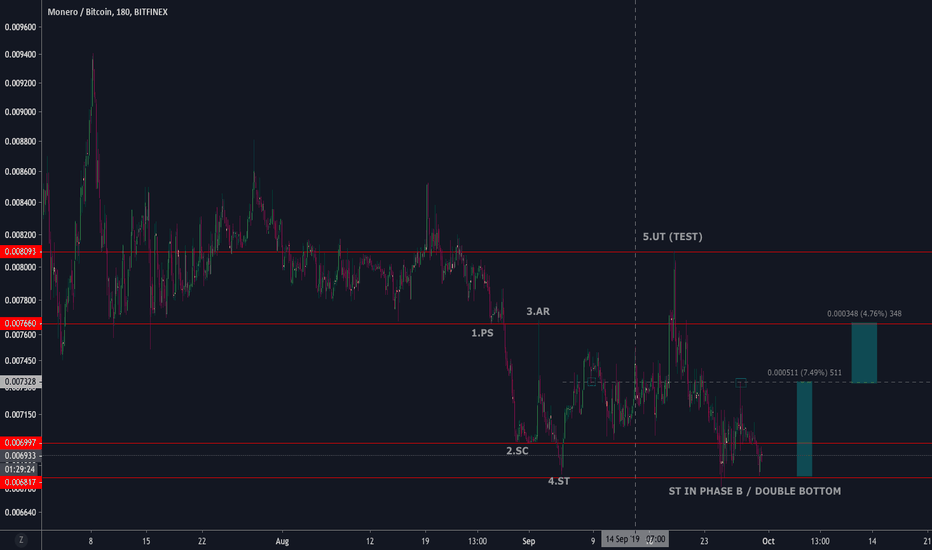932x550 pixels.
Task: Click the ST IN PHASE B / DOUBLE BOTTOM text
Action: pos(755,491)
